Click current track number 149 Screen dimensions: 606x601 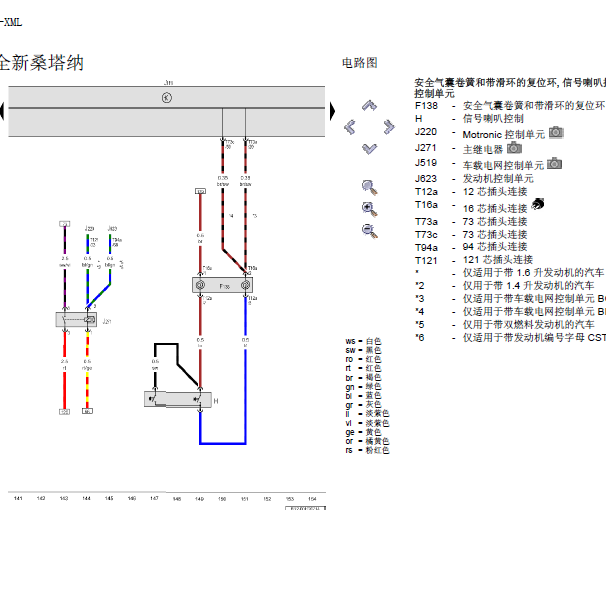pyautogui.click(x=199, y=499)
